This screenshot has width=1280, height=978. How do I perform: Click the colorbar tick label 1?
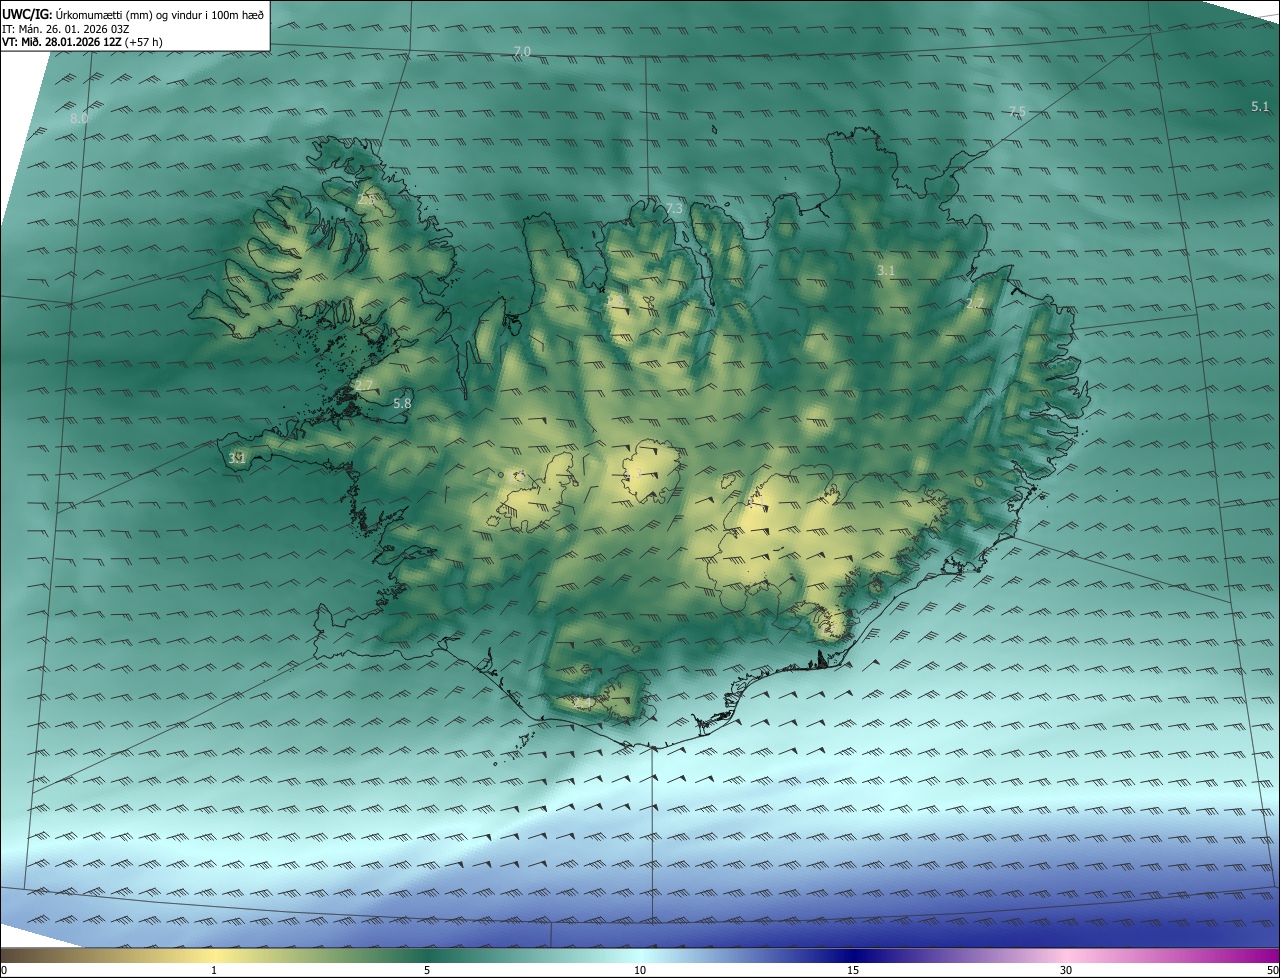(214, 970)
